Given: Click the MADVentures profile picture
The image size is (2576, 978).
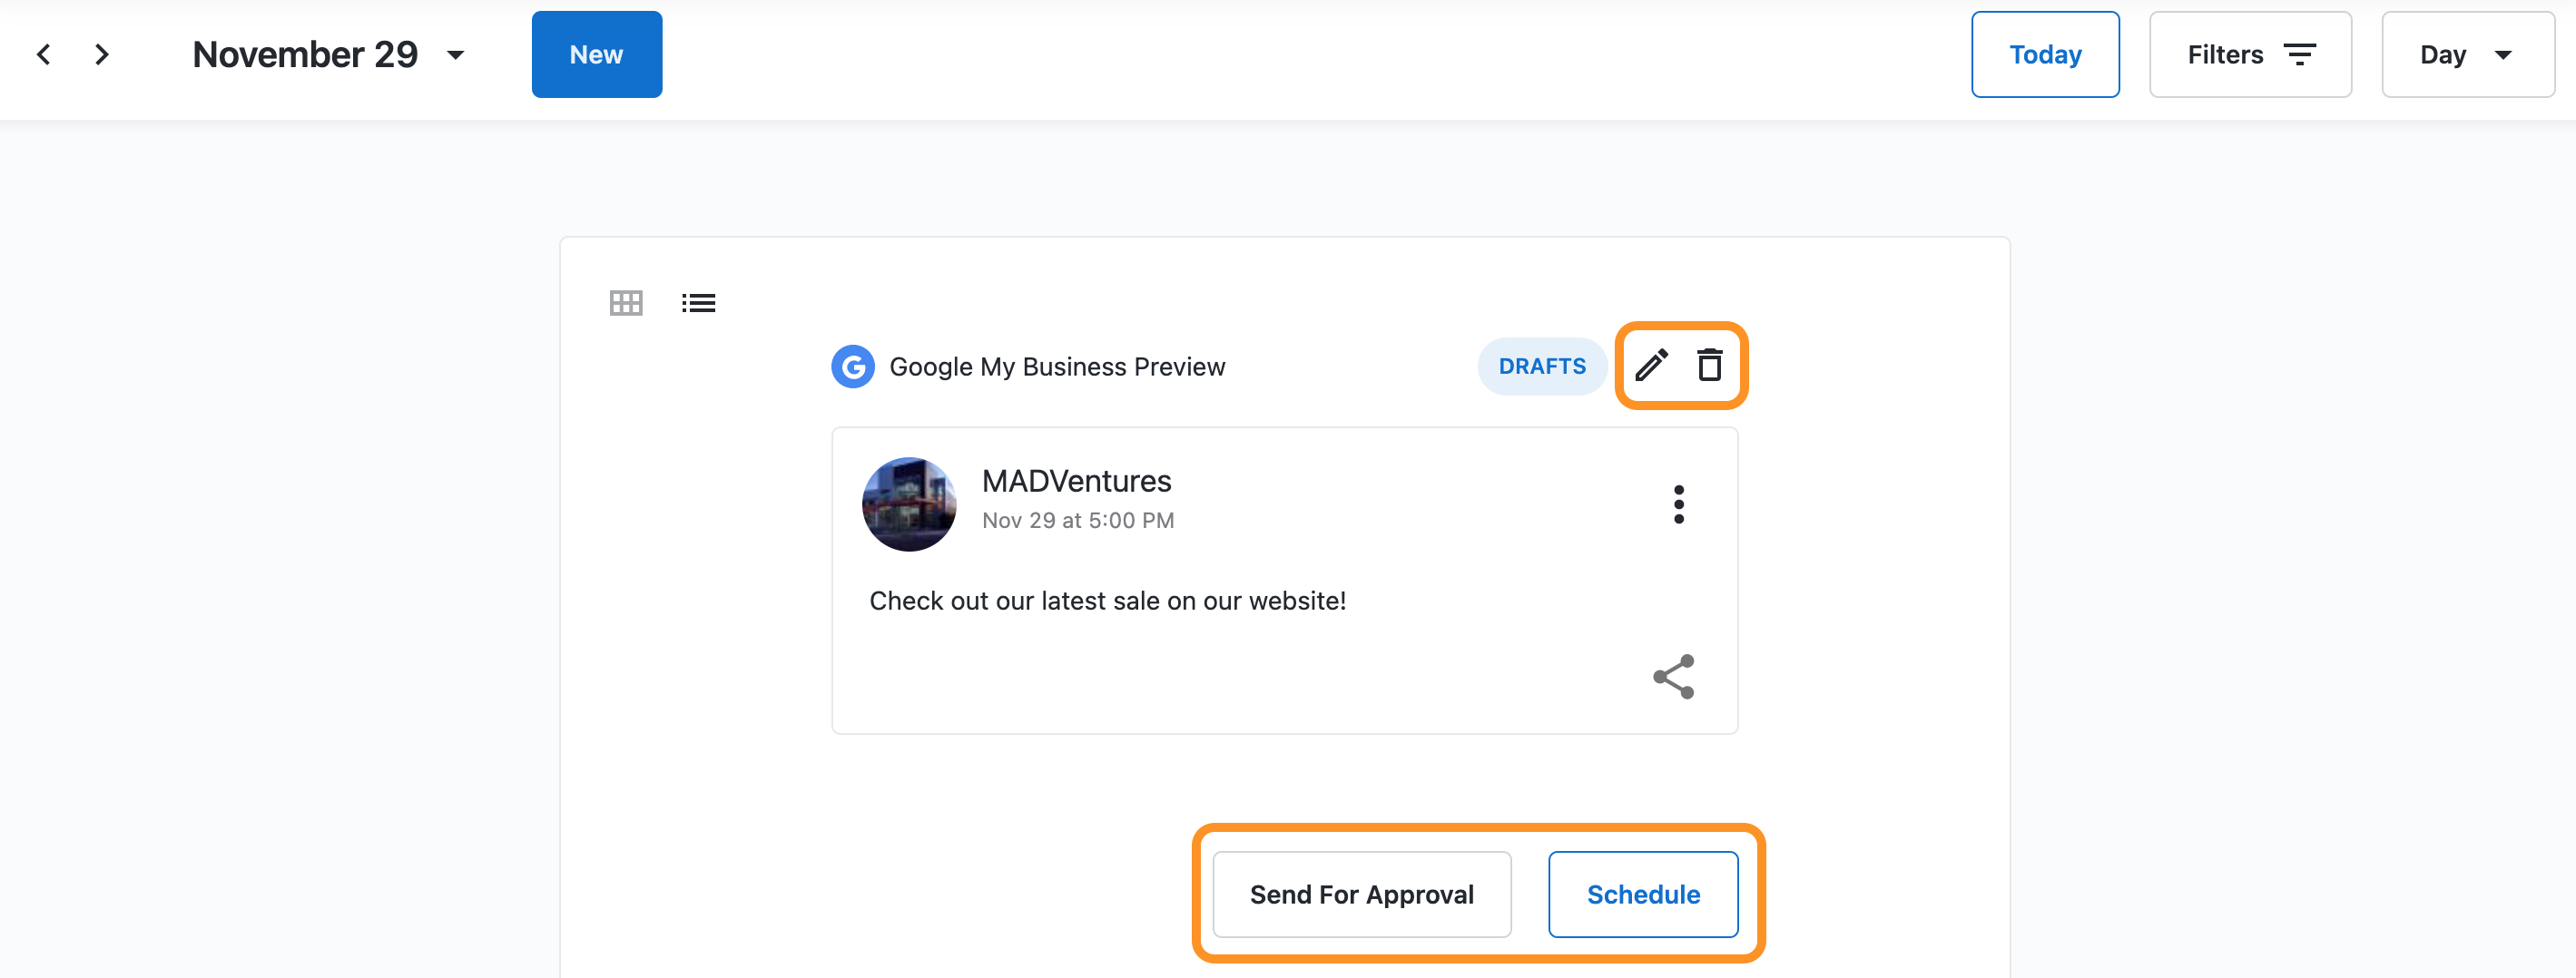Looking at the screenshot, I should [909, 504].
